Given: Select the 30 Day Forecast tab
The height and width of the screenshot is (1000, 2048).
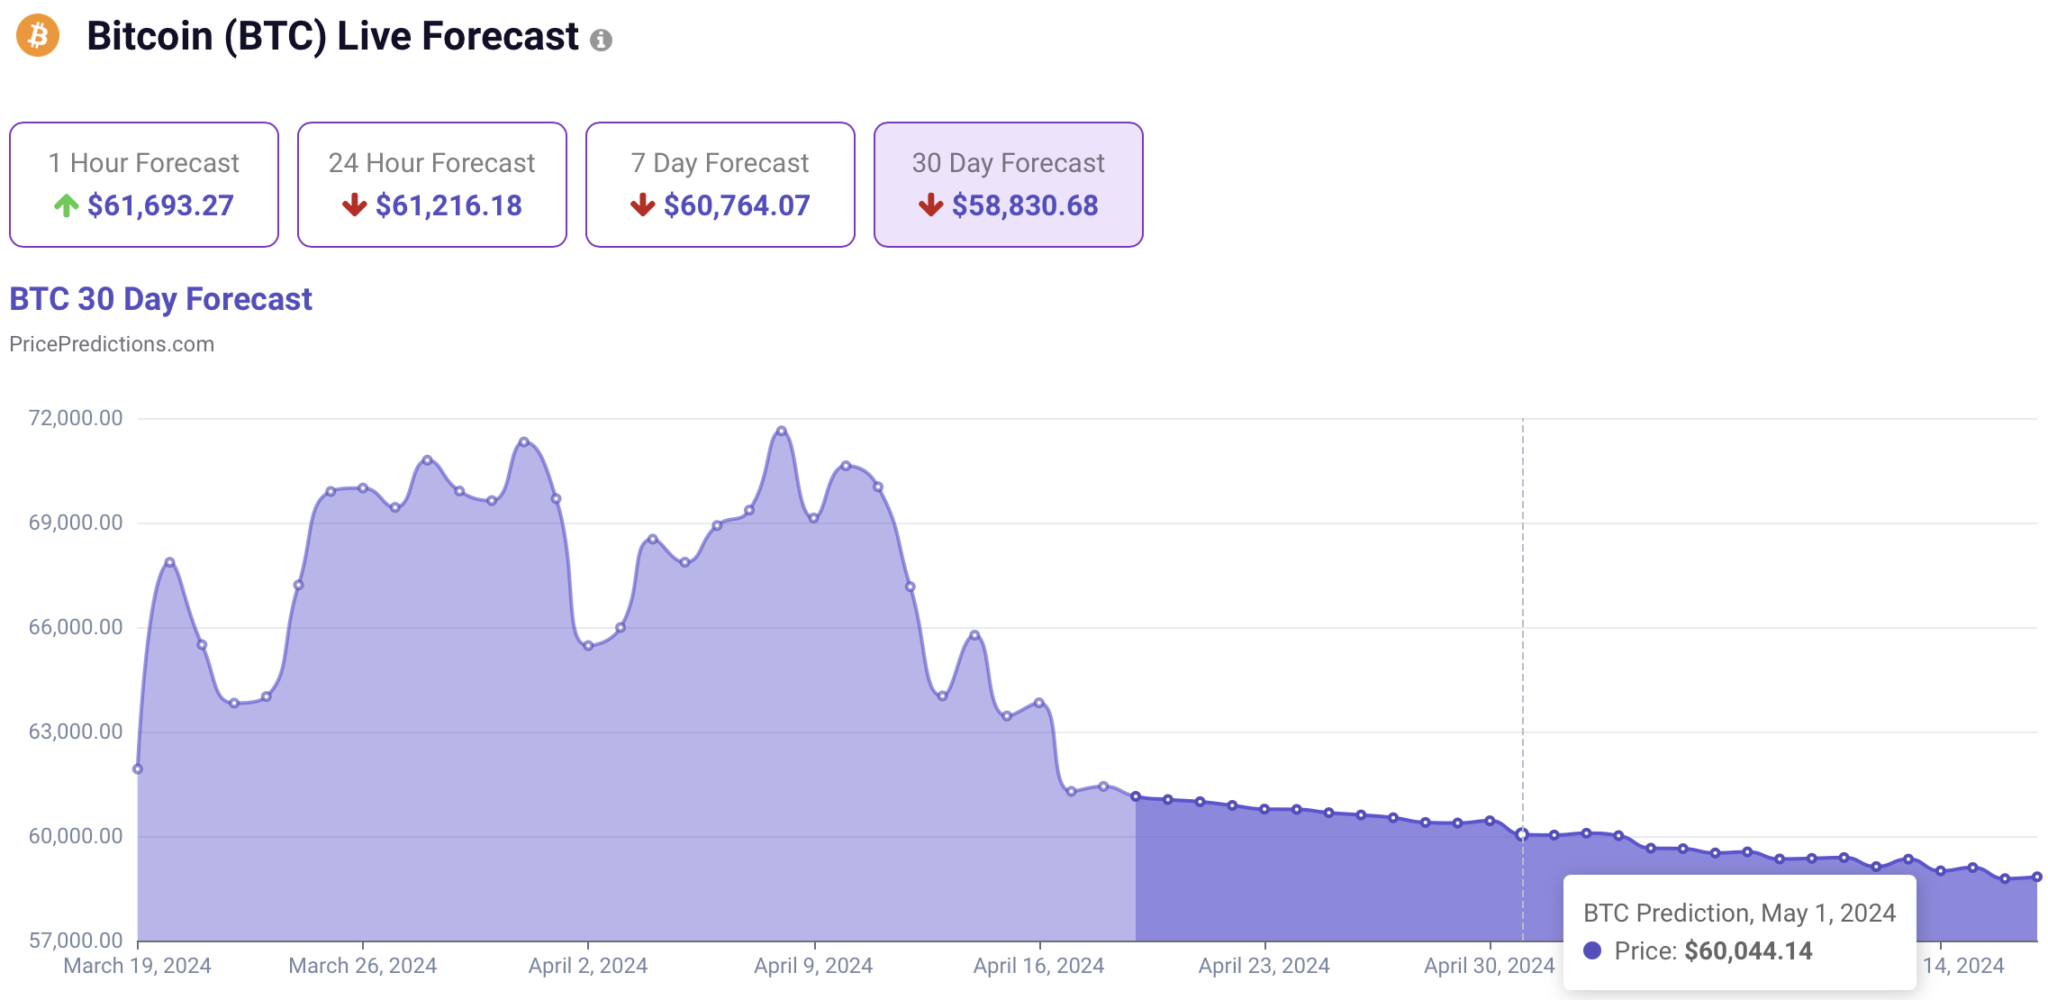Looking at the screenshot, I should coord(1008,185).
